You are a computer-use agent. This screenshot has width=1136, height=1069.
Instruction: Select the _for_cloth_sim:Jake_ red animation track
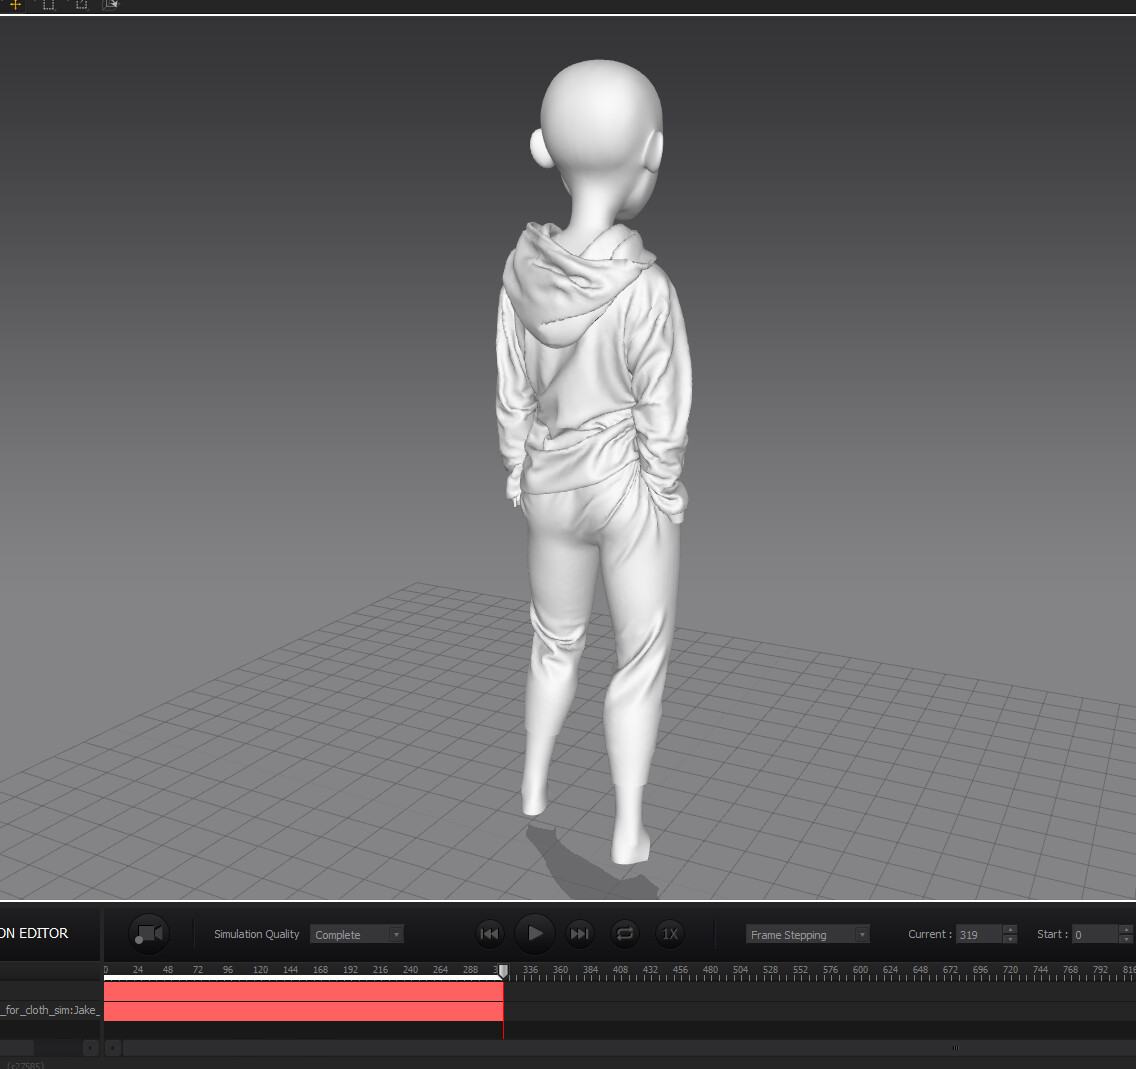[x=304, y=1011]
